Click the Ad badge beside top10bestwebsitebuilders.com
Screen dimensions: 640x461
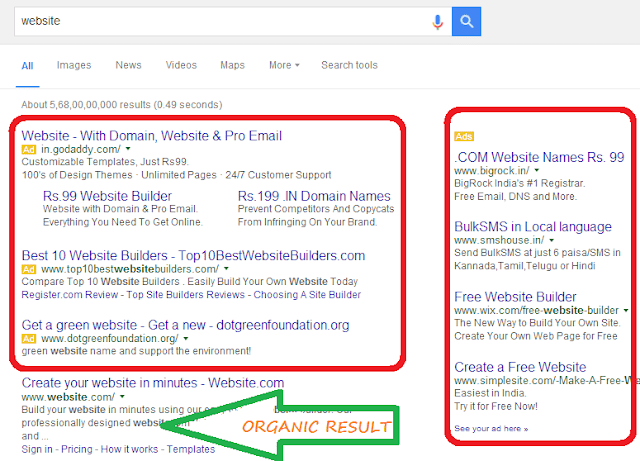coord(29,269)
